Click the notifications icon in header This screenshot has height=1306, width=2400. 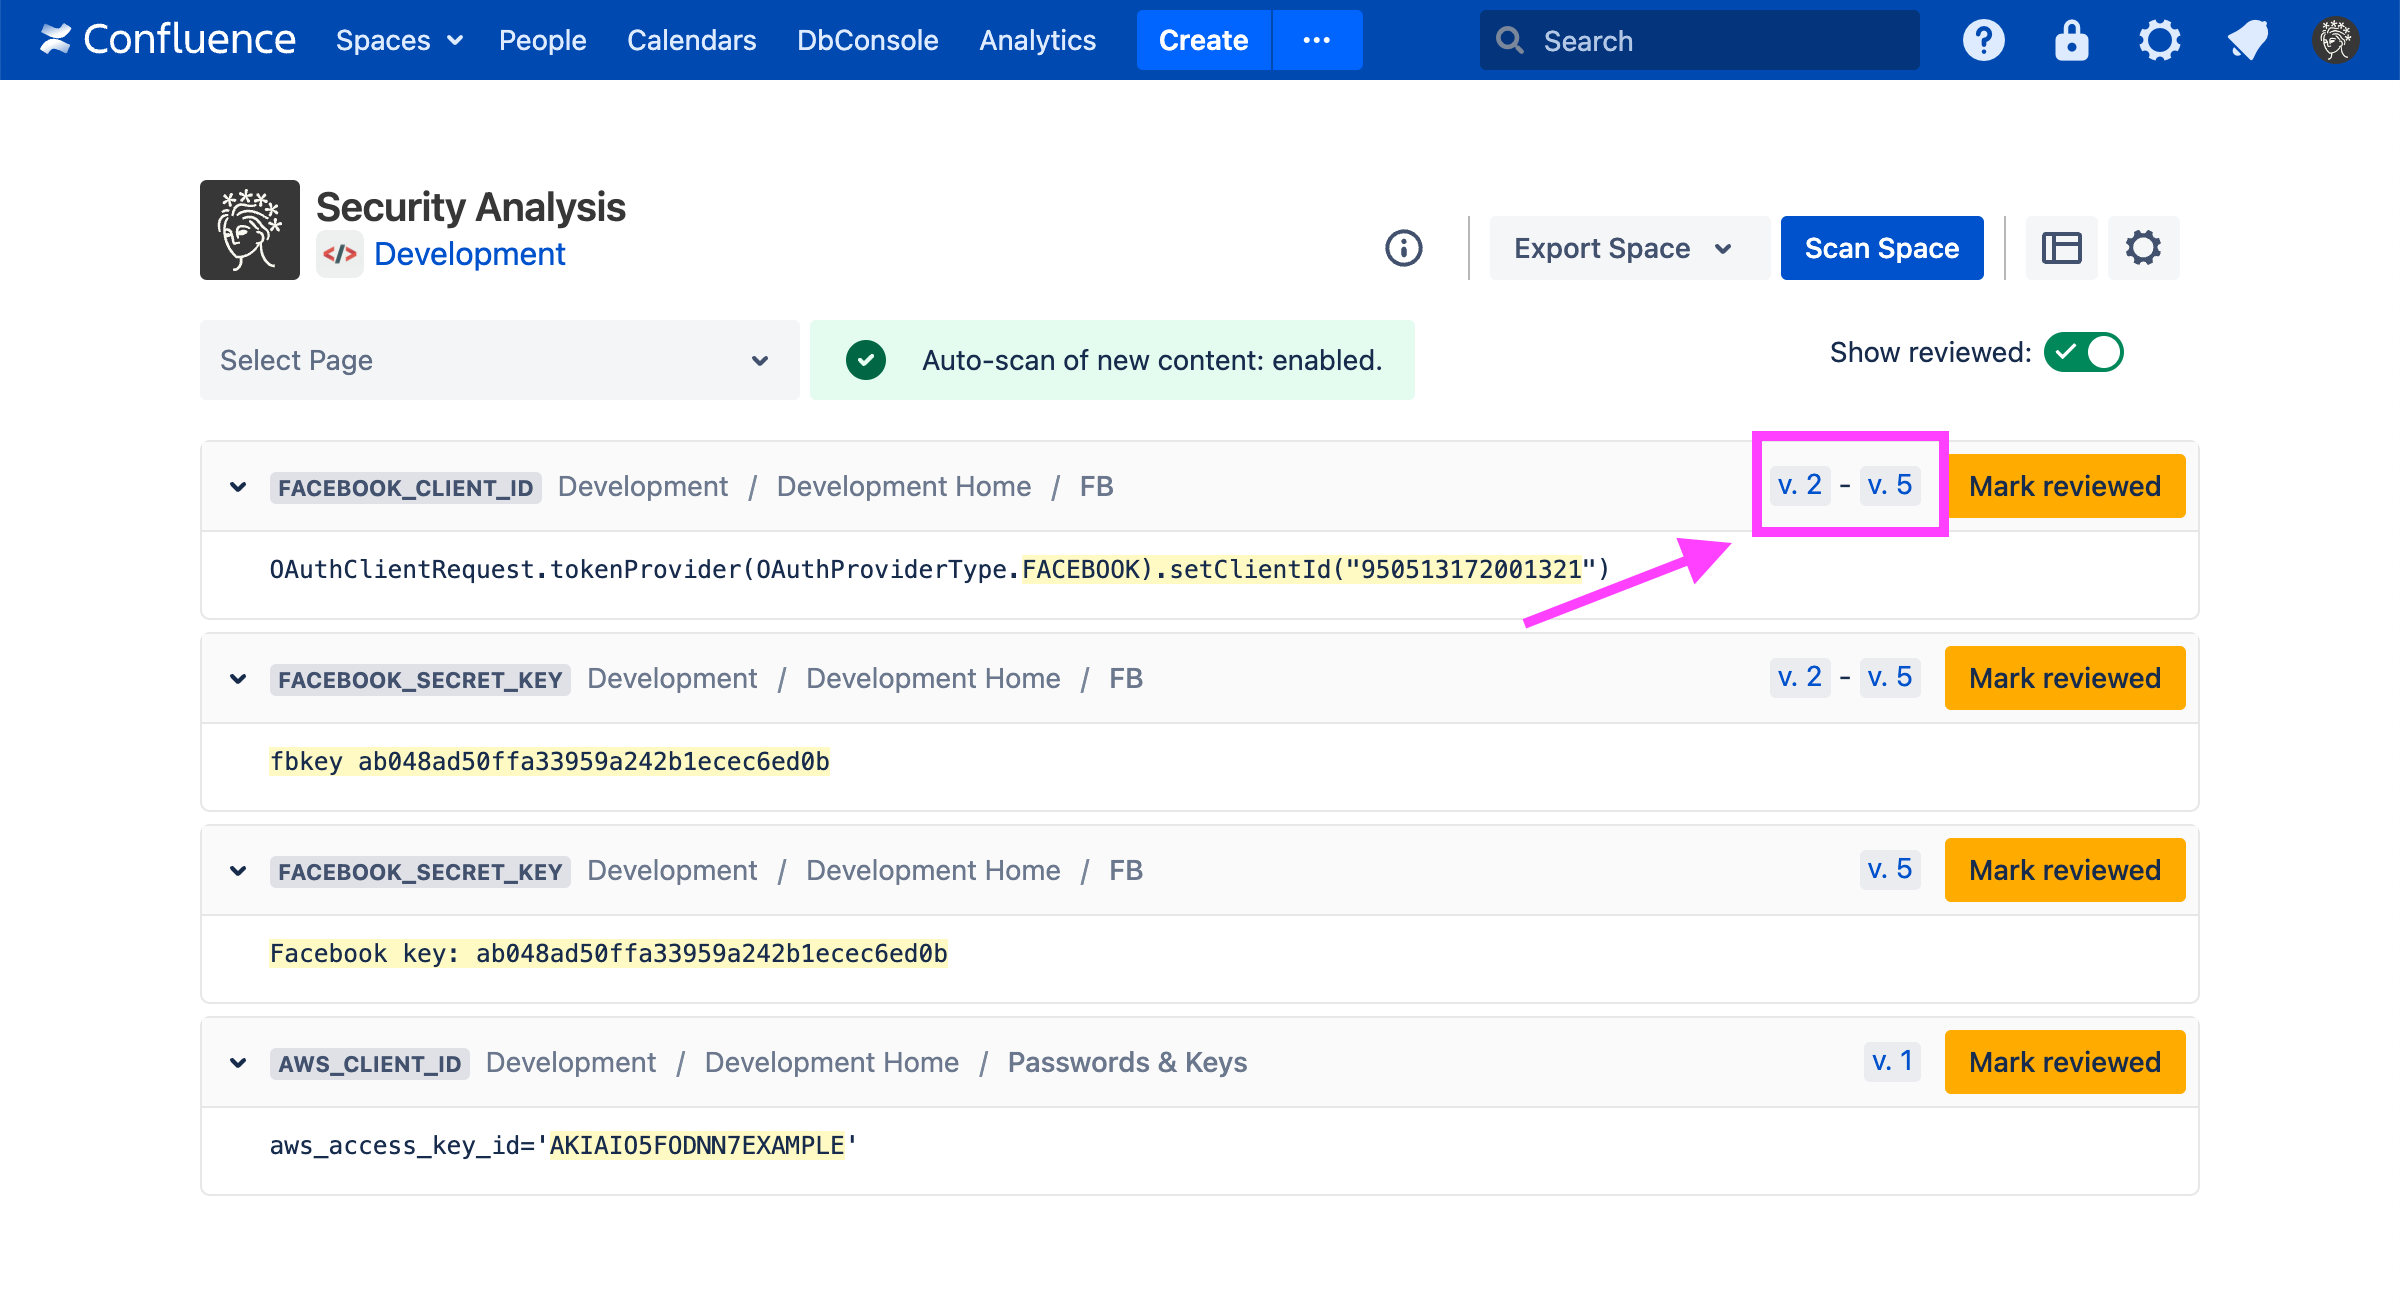coord(2247,40)
